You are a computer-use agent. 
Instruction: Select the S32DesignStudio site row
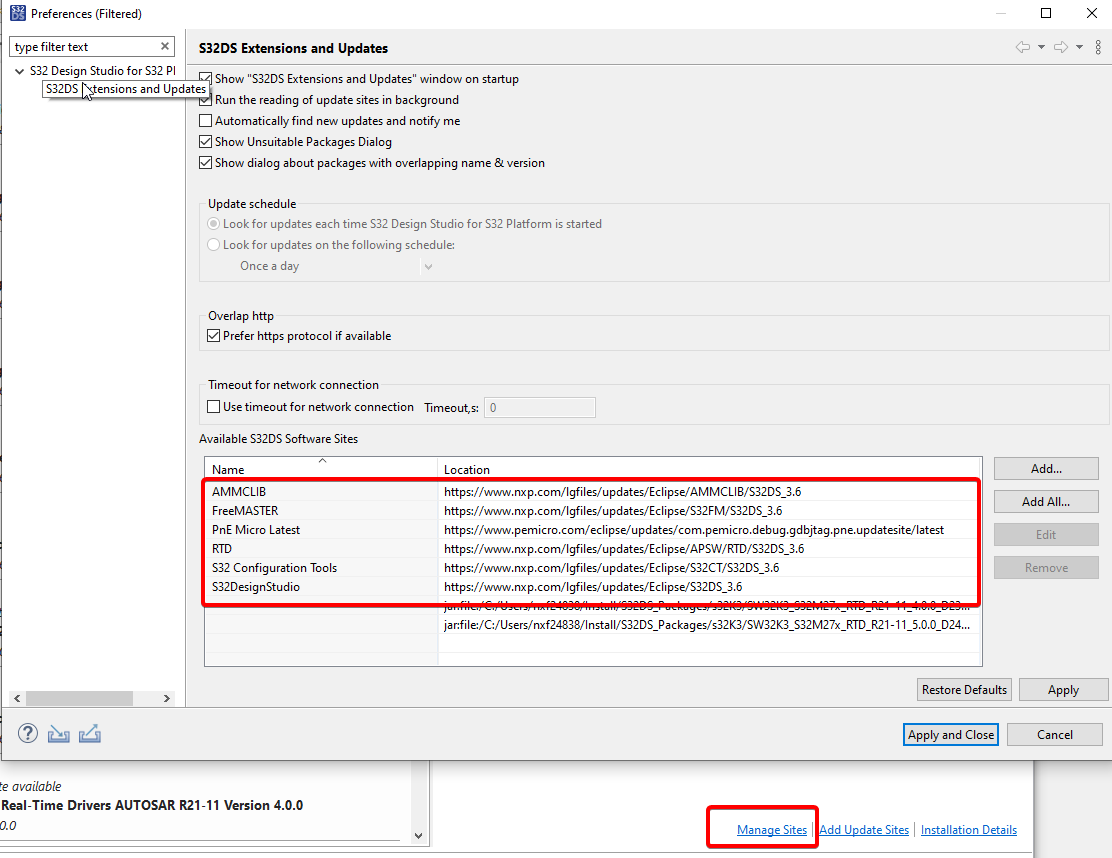click(593, 587)
